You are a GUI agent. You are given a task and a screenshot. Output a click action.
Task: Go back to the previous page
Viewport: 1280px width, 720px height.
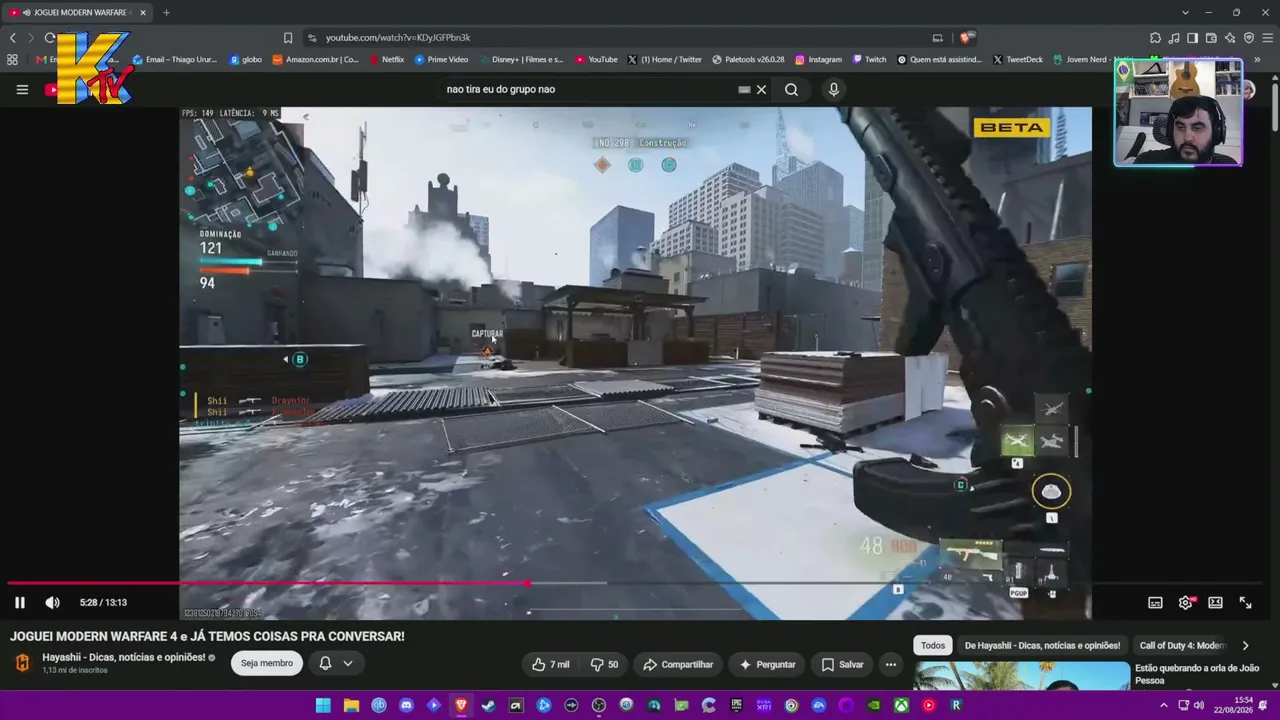[13, 37]
